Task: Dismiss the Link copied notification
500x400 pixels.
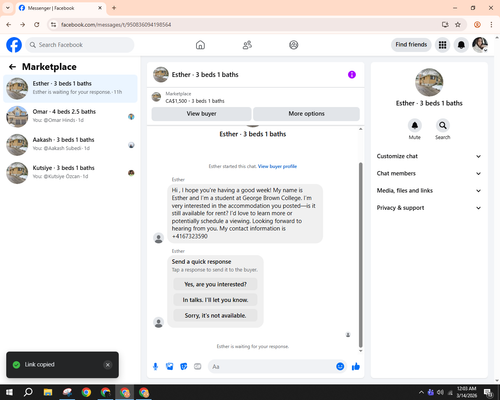Action: click(108, 365)
